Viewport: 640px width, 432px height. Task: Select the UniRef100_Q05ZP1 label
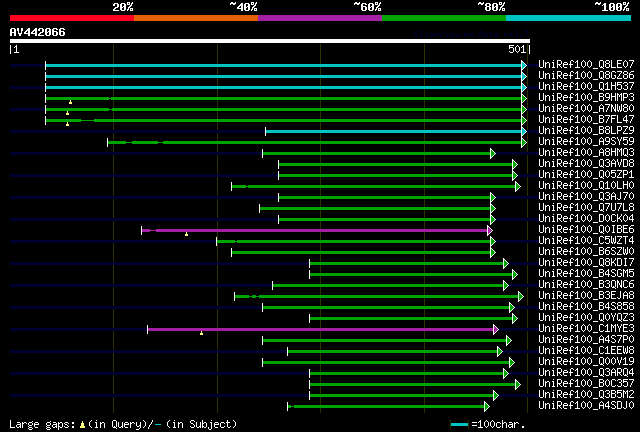[586, 175]
